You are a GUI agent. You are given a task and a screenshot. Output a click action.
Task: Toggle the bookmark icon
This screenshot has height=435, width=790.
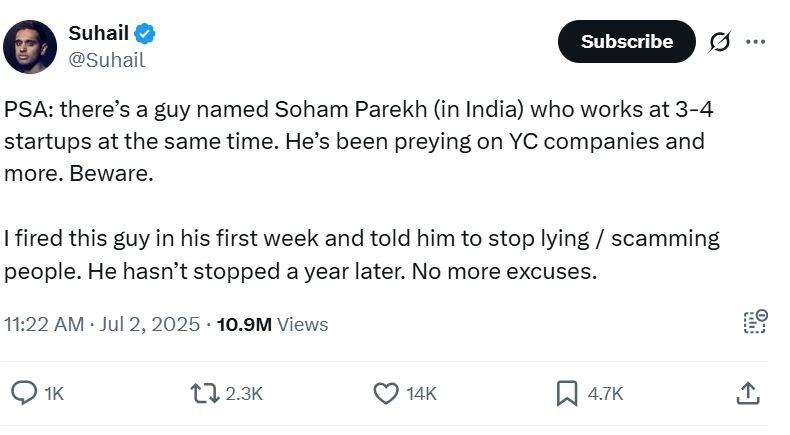[x=567, y=394]
